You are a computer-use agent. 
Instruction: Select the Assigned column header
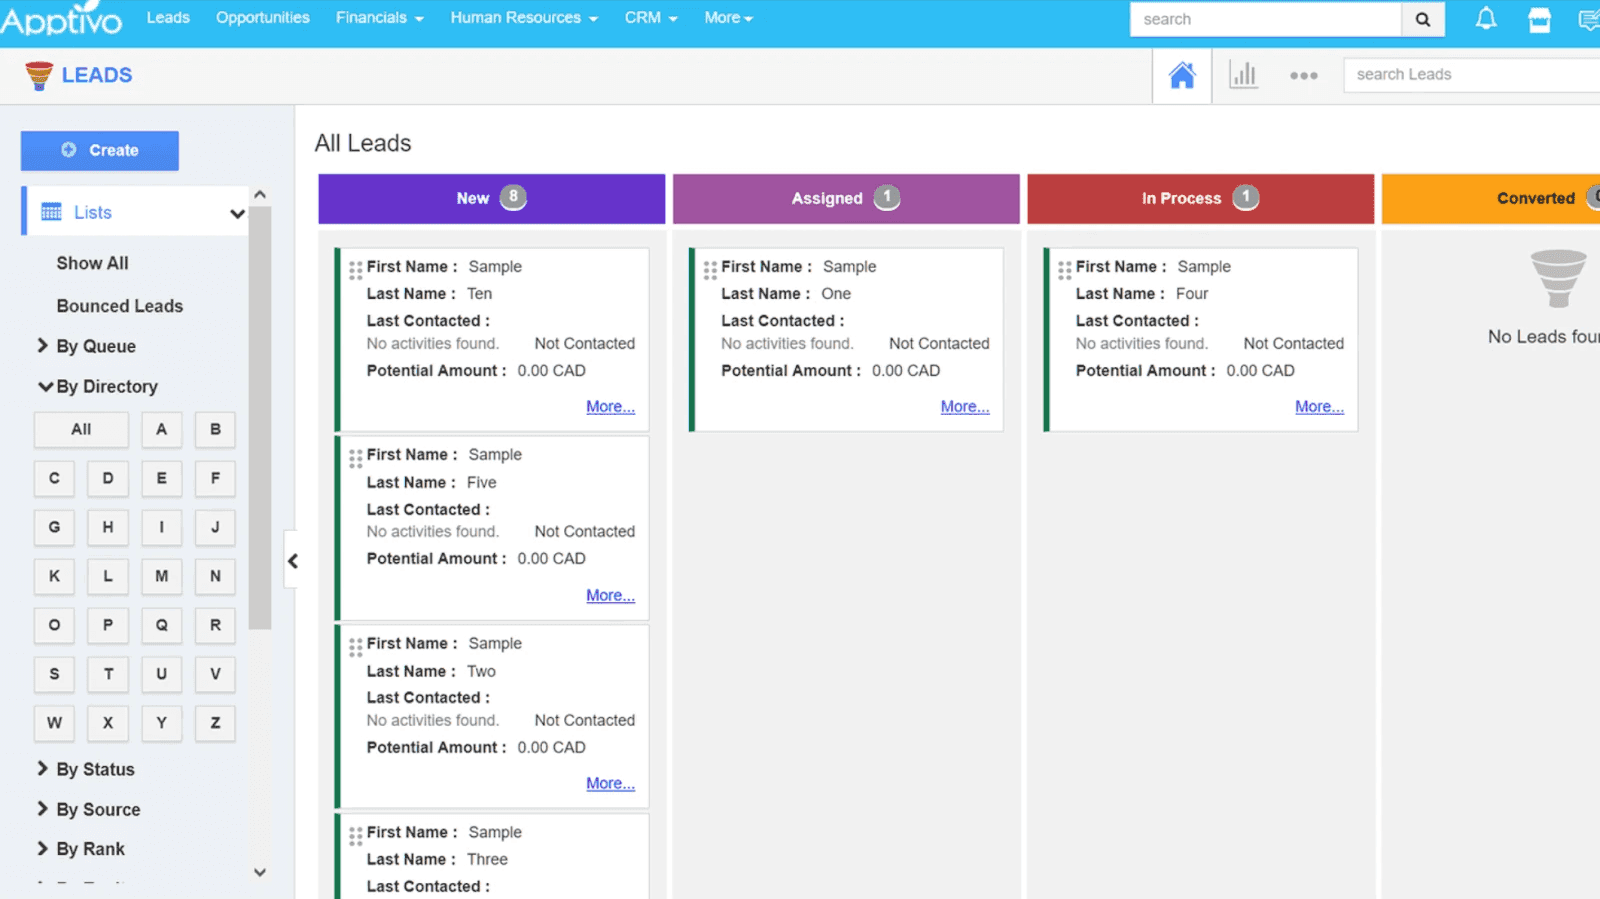pos(846,198)
